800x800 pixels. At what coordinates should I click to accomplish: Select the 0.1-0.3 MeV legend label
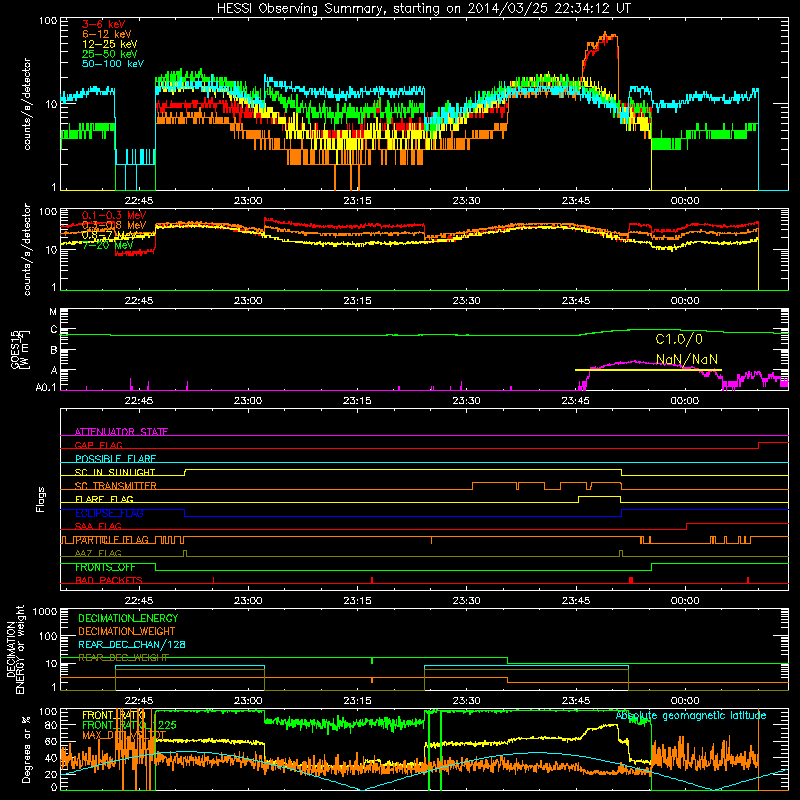[x=114, y=215]
